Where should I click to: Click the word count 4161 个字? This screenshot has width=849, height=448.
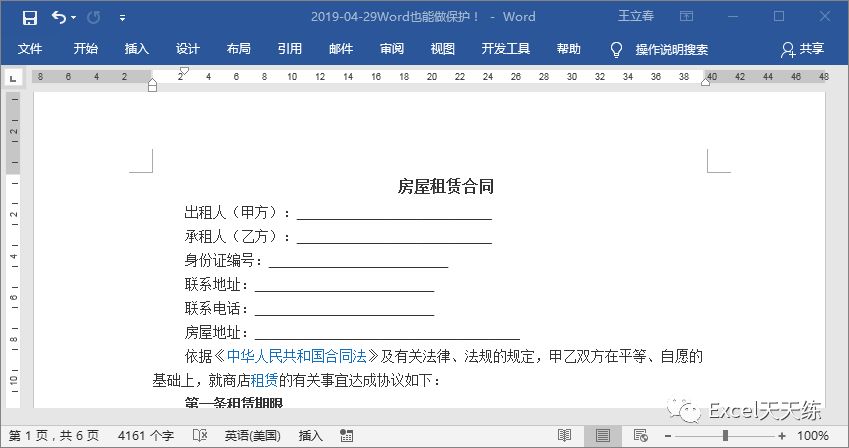click(x=146, y=436)
